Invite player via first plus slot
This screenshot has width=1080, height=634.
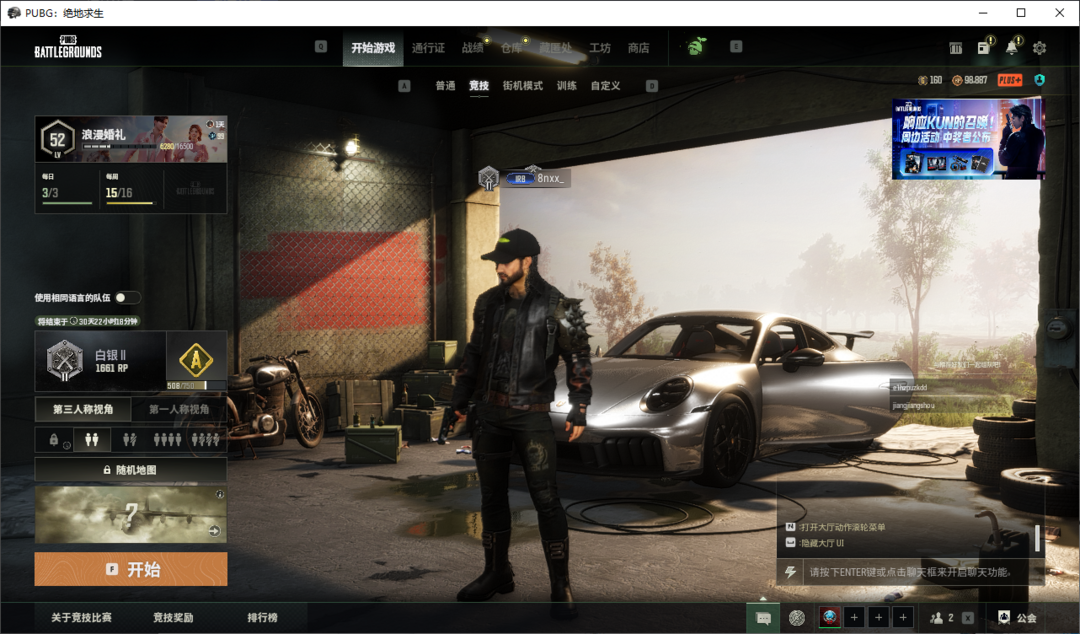tap(854, 617)
